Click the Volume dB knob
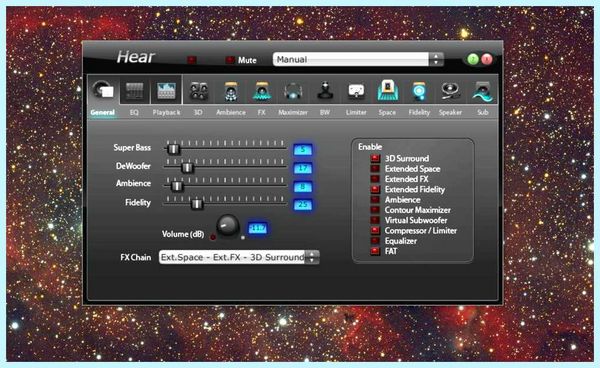The width and height of the screenshot is (600, 368). (227, 226)
